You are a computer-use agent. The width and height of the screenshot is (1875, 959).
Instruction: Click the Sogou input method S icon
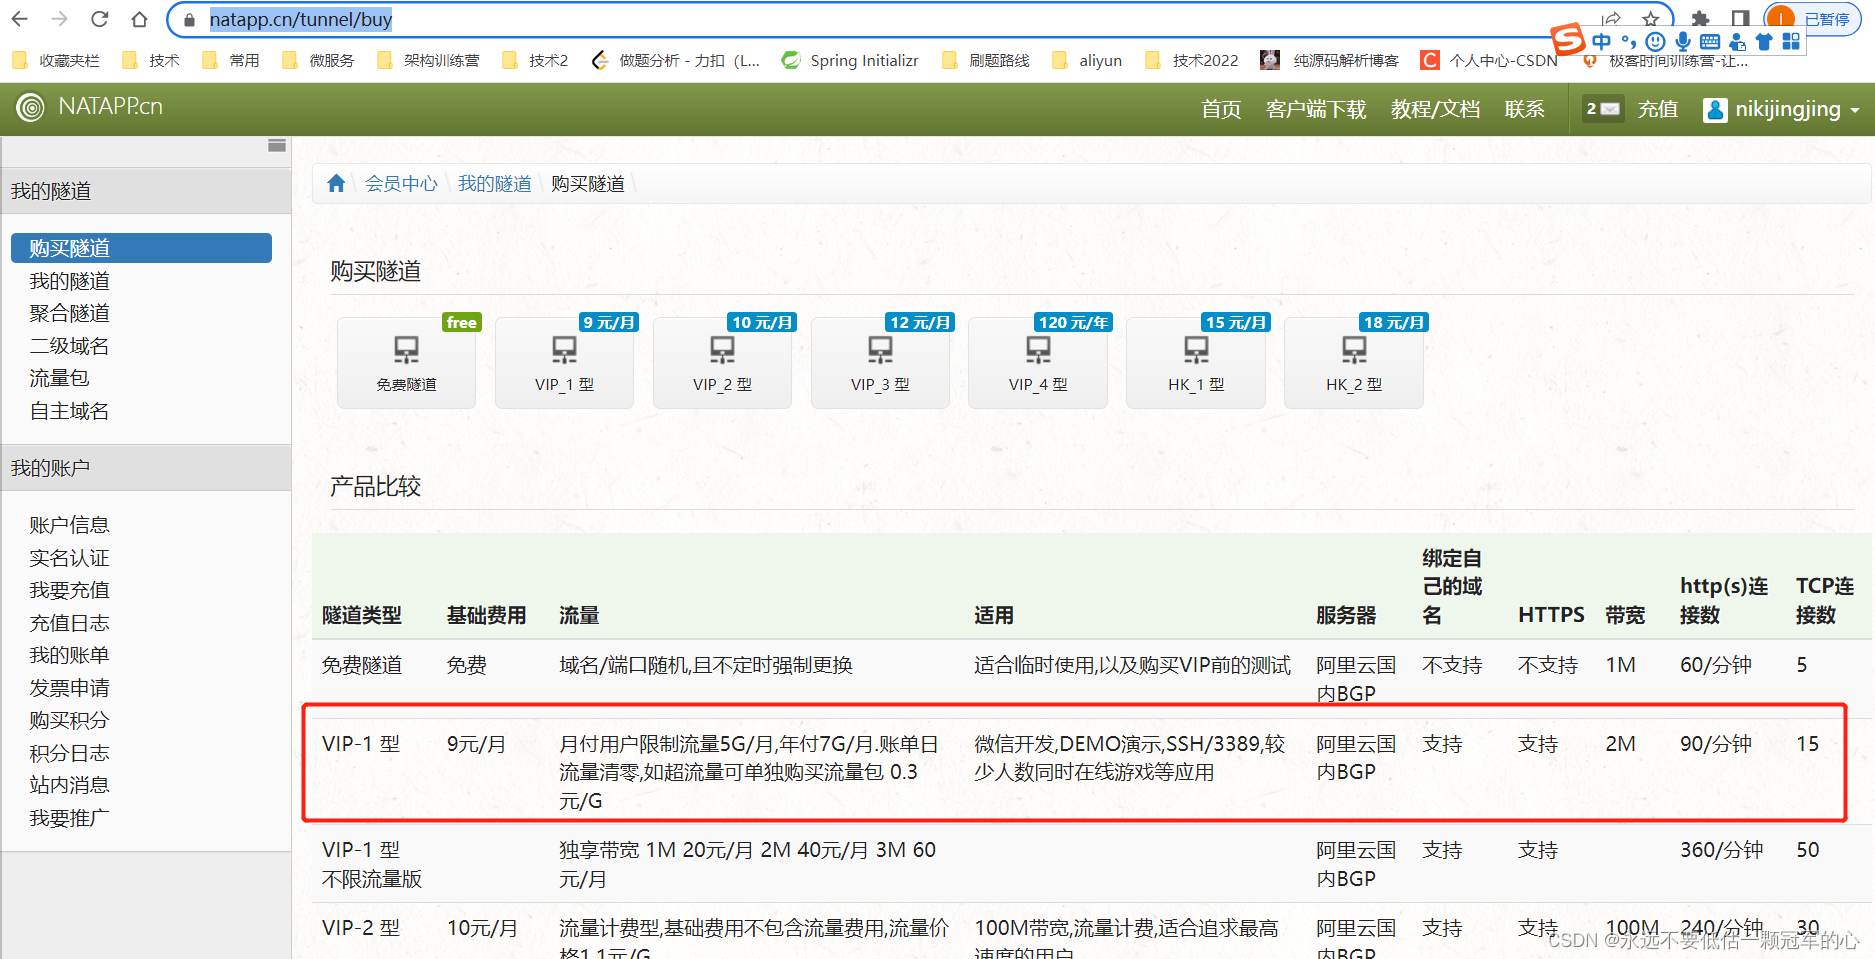click(x=1568, y=40)
